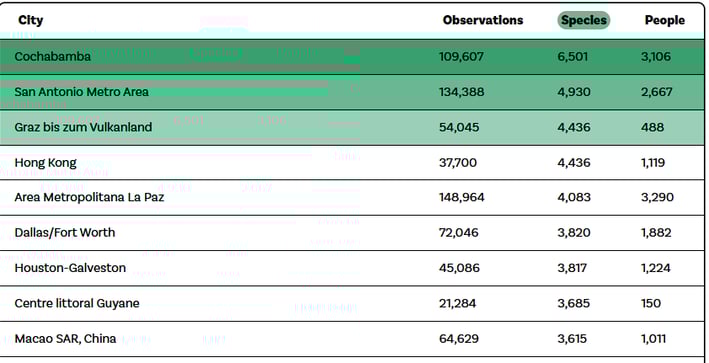Open Area Metropolitana La Paz entry
Screen dimensions: 709x363
tap(352, 198)
